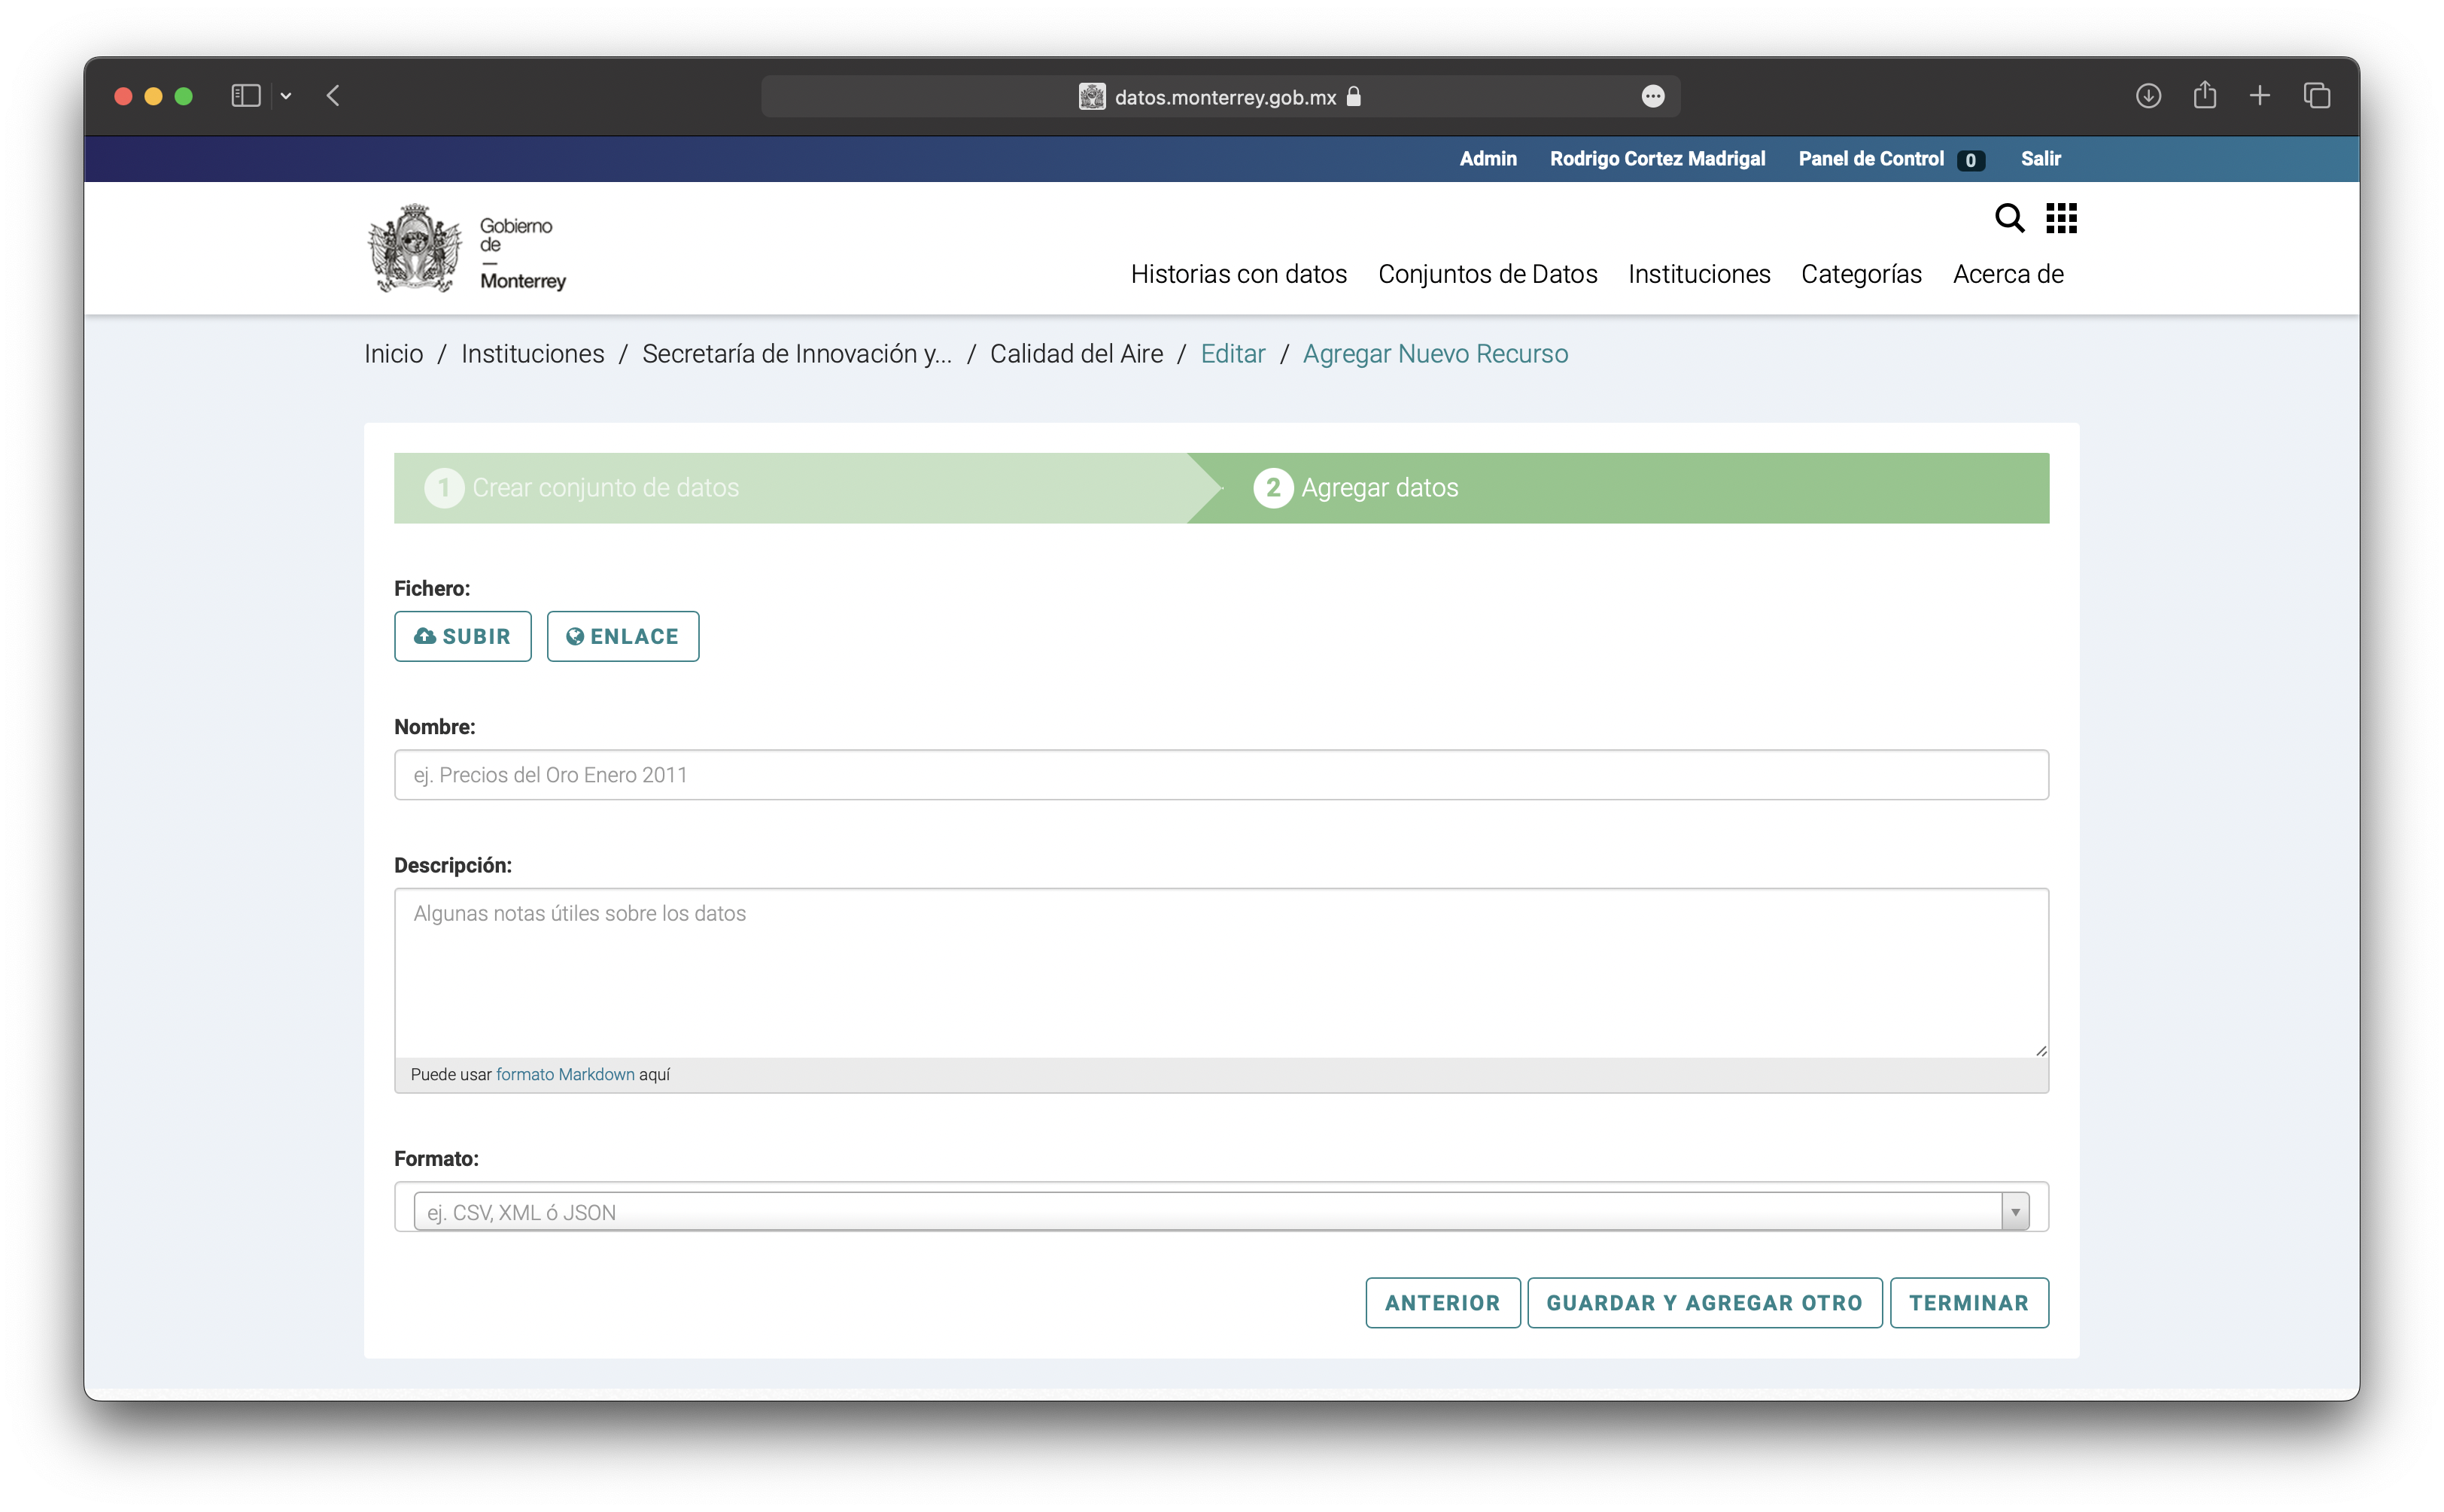This screenshot has width=2444, height=1512.
Task: Open Calidad del Aire breadcrumb
Action: click(x=1076, y=354)
